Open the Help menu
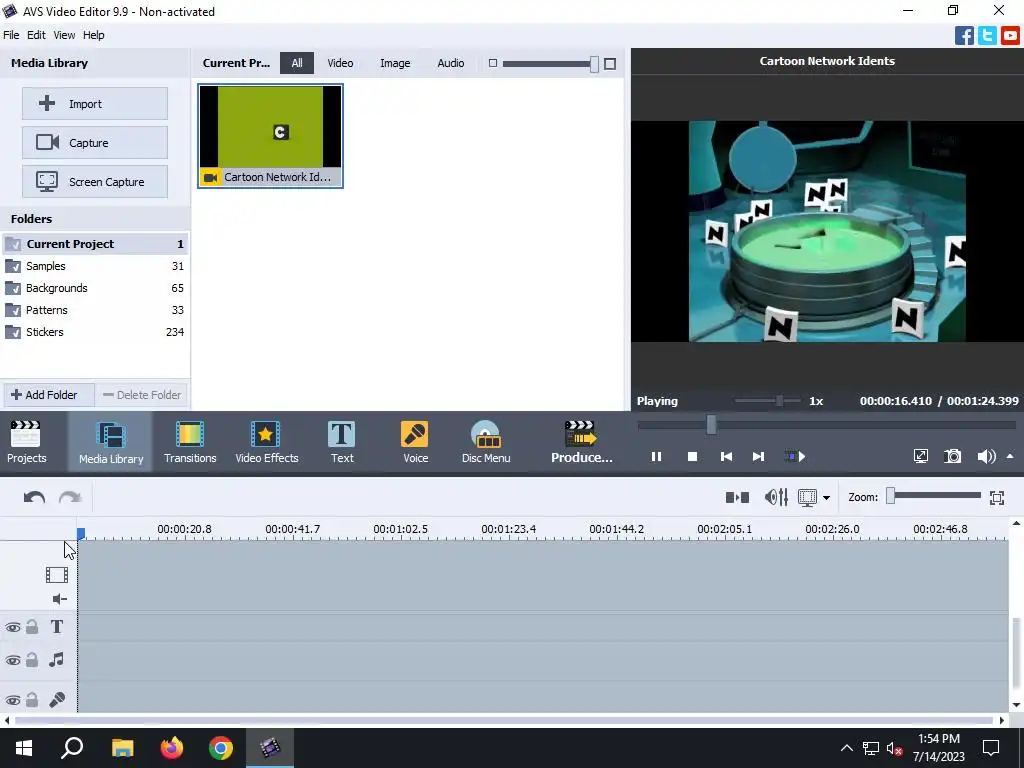 93,35
